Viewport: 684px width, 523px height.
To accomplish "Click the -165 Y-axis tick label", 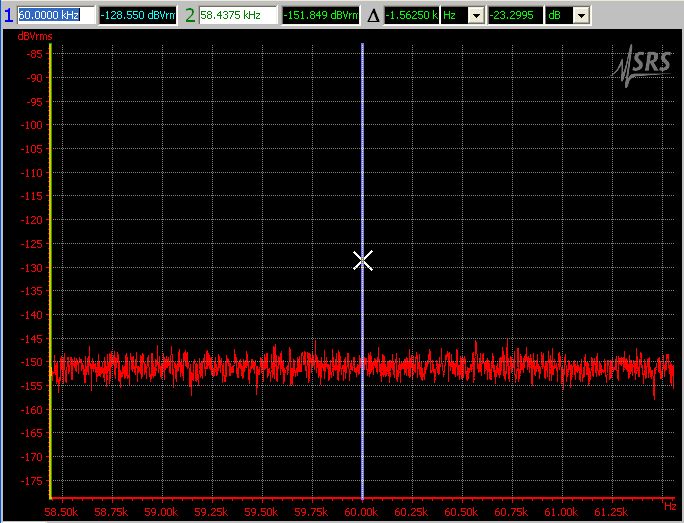I will tap(32, 433).
